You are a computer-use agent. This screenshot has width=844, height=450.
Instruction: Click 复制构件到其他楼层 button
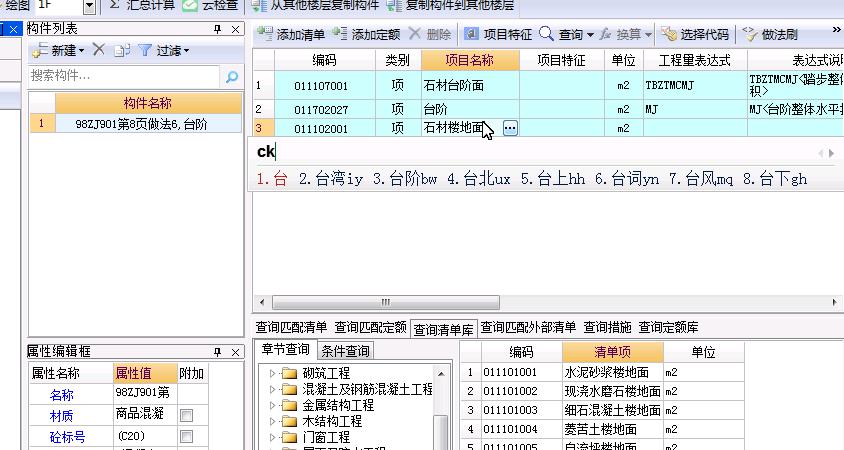pyautogui.click(x=451, y=5)
